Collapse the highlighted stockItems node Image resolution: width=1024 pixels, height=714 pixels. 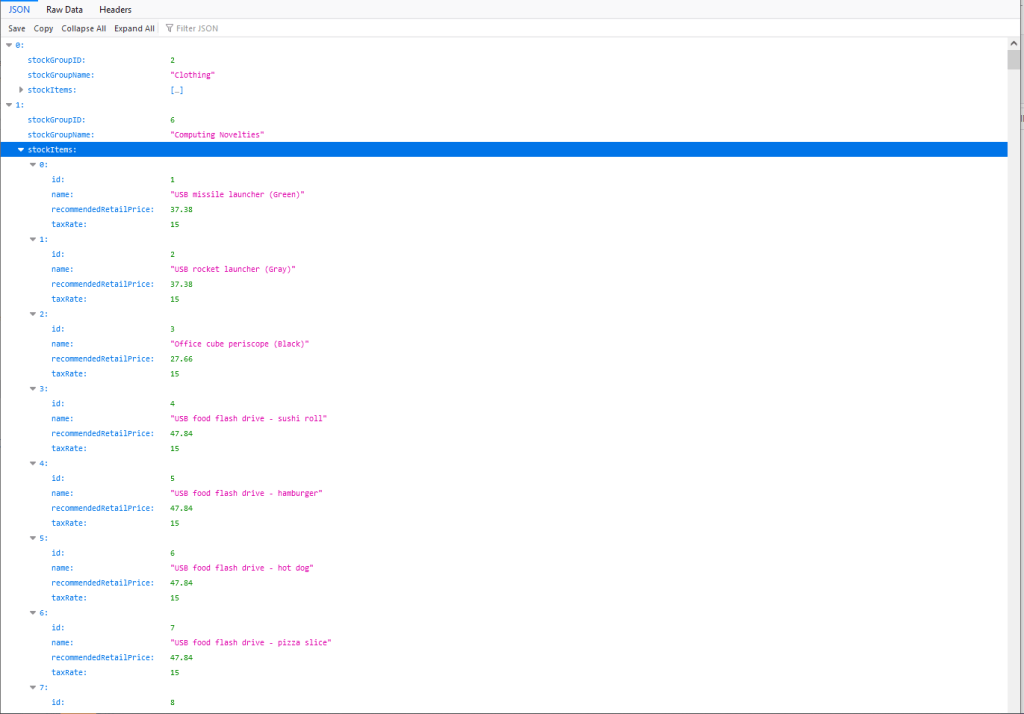click(x=21, y=150)
